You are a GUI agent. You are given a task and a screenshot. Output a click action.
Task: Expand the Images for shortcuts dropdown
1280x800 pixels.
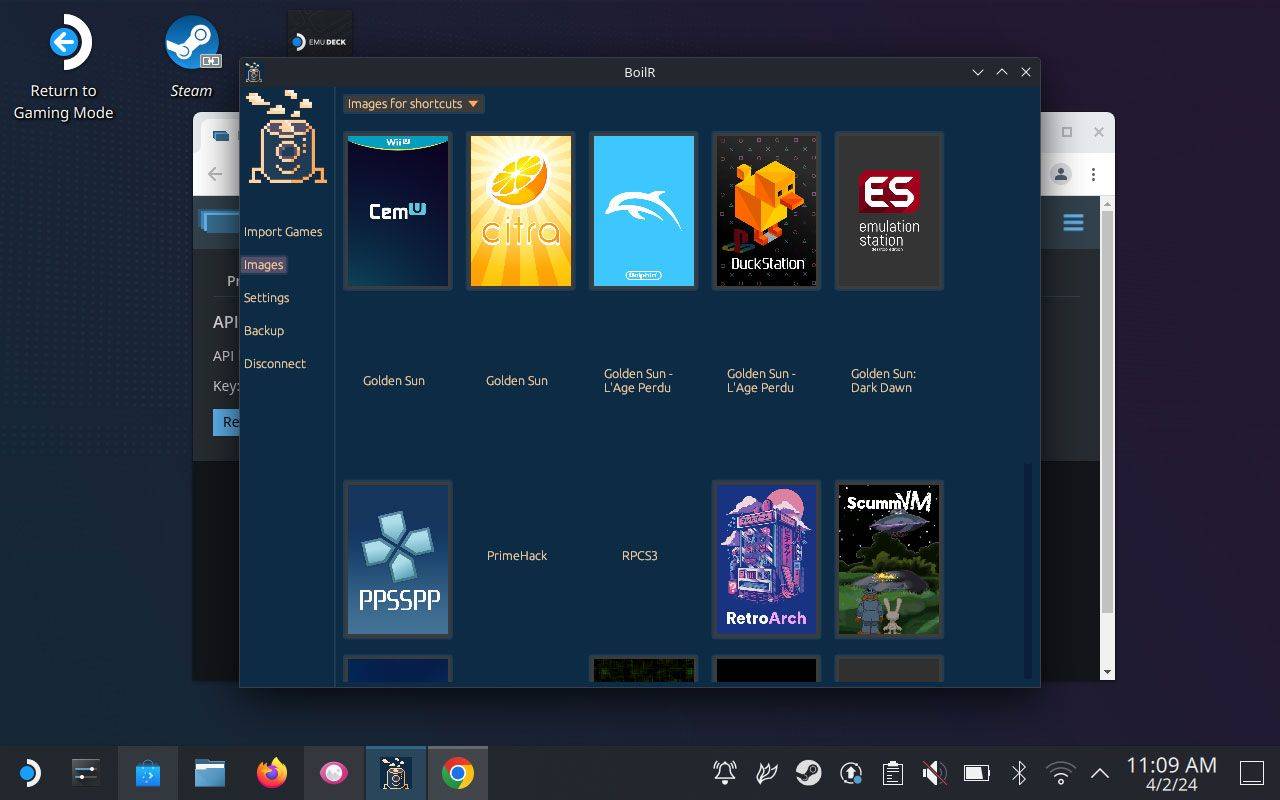click(x=413, y=104)
